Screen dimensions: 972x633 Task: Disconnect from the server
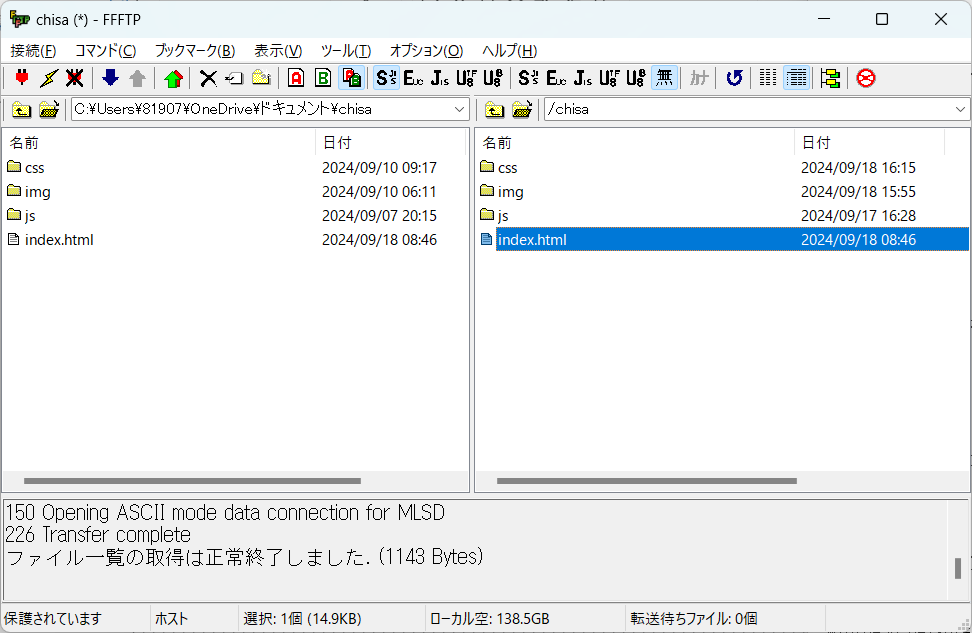point(73,77)
